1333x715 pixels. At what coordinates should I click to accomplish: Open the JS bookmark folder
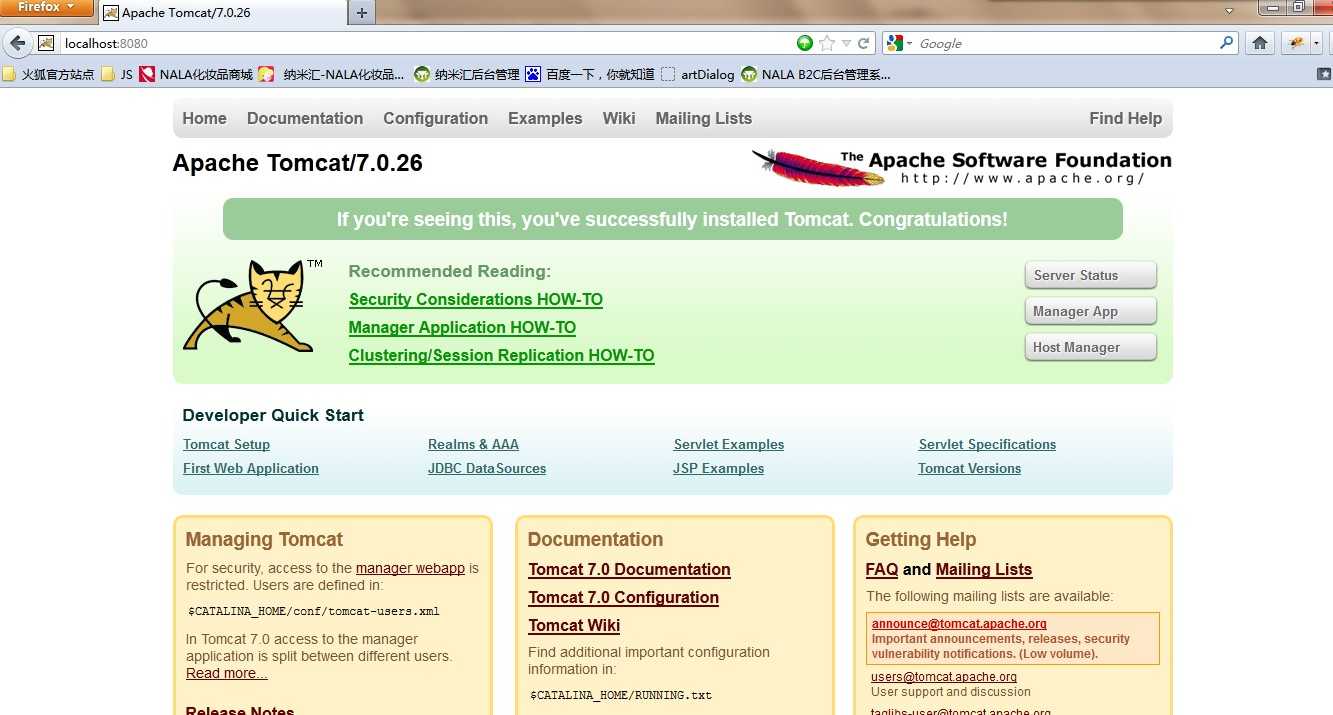117,74
